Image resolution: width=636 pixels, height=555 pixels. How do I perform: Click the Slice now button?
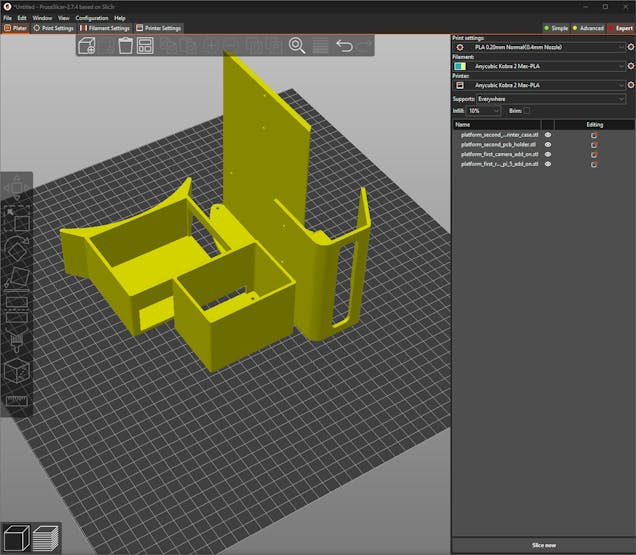pyautogui.click(x=543, y=545)
